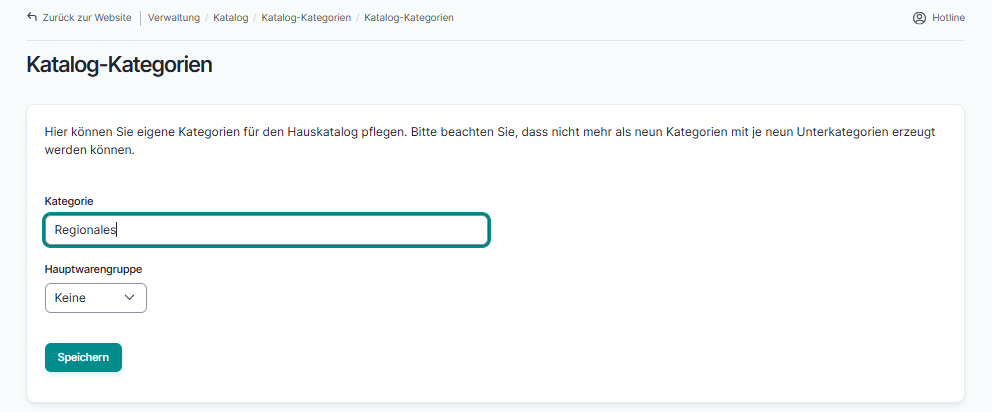Open the Hotline text link

948,18
